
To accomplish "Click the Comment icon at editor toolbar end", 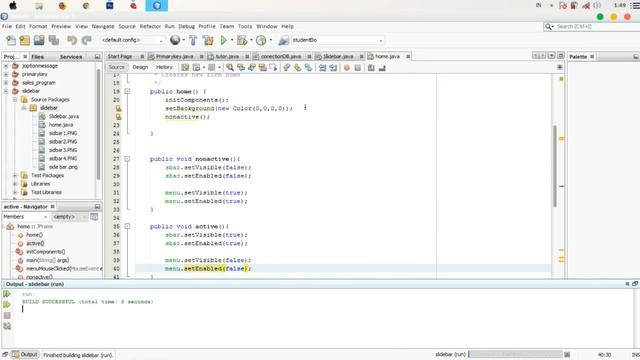I will pos(371,68).
